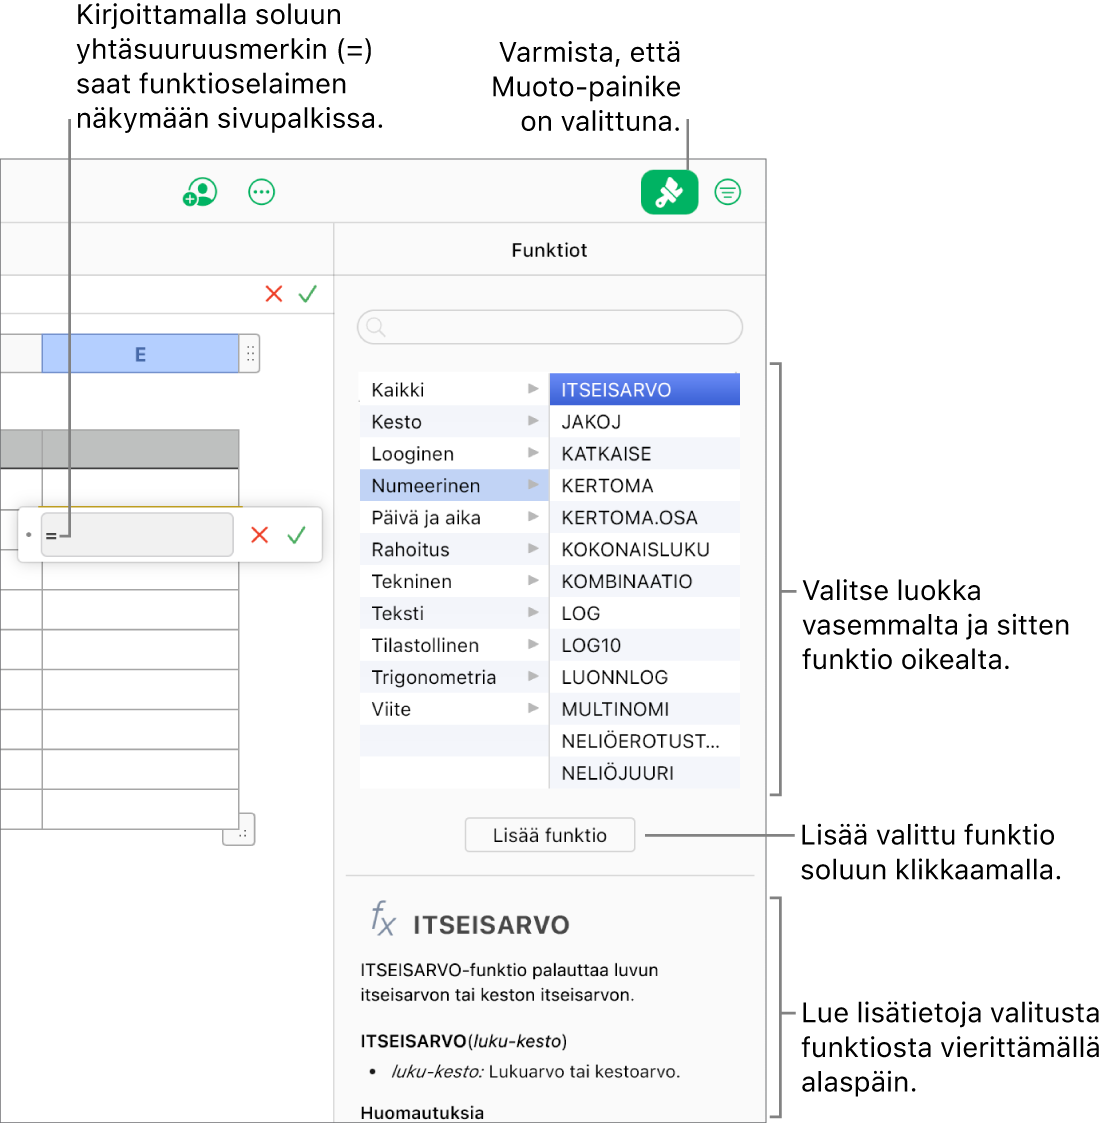Click the formula editor text field
The image size is (1109, 1123).
click(137, 534)
